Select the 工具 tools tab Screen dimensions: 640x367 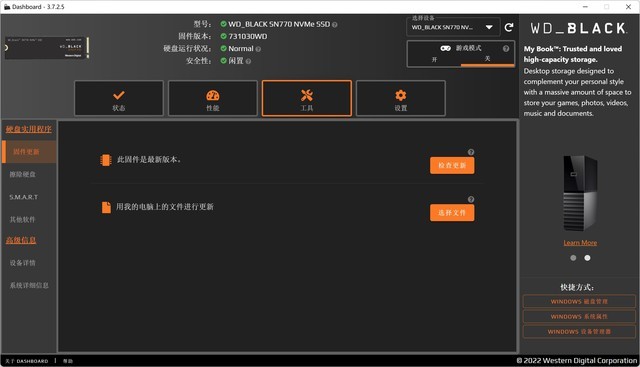[307, 98]
